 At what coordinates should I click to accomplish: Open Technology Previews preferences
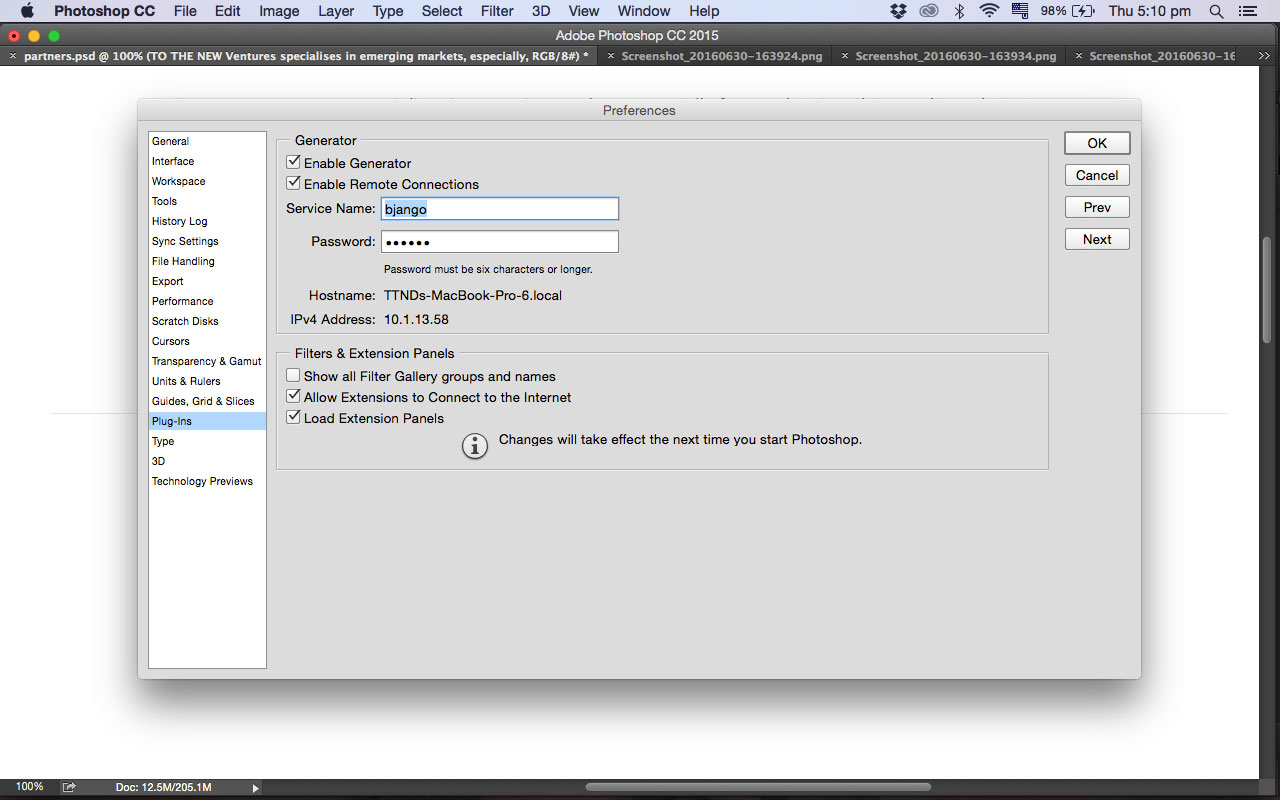click(x=207, y=481)
